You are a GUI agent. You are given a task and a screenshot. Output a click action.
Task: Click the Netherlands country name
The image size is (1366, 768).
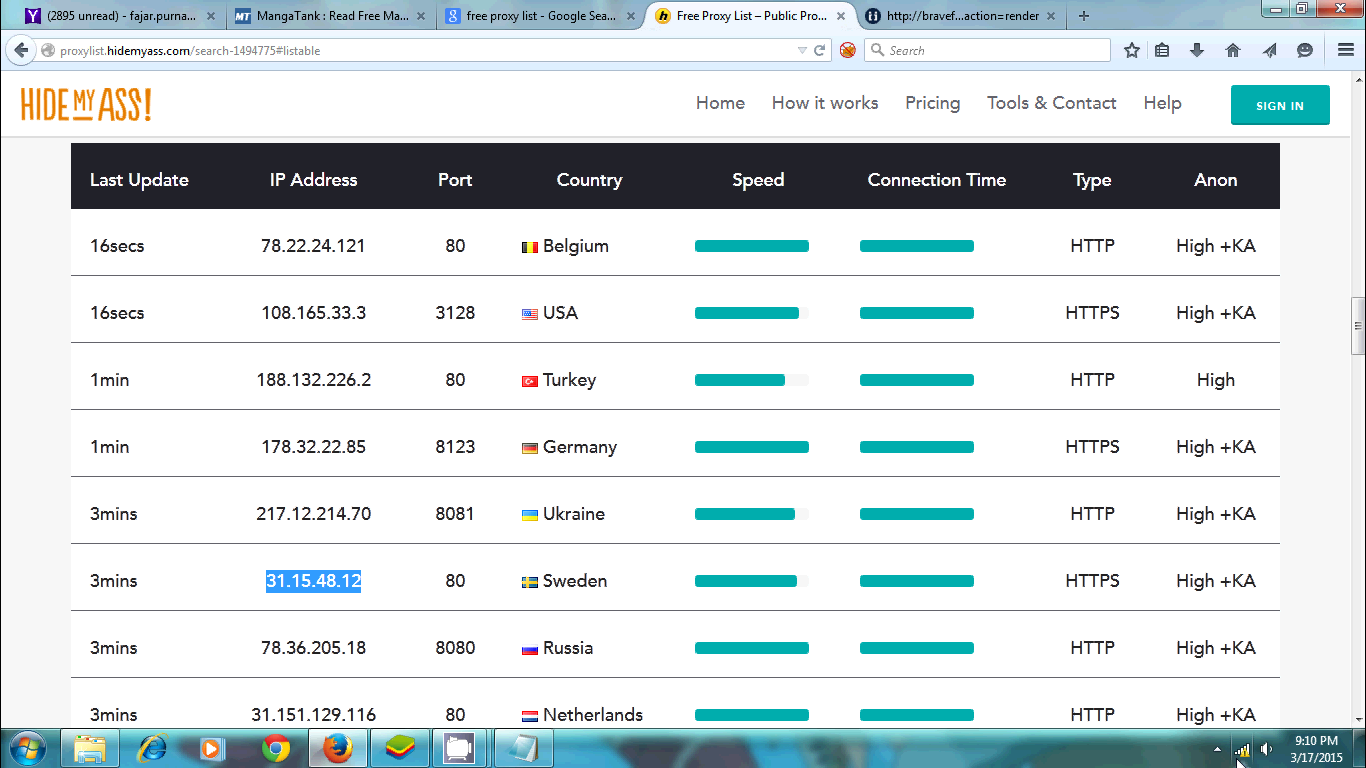pos(593,715)
